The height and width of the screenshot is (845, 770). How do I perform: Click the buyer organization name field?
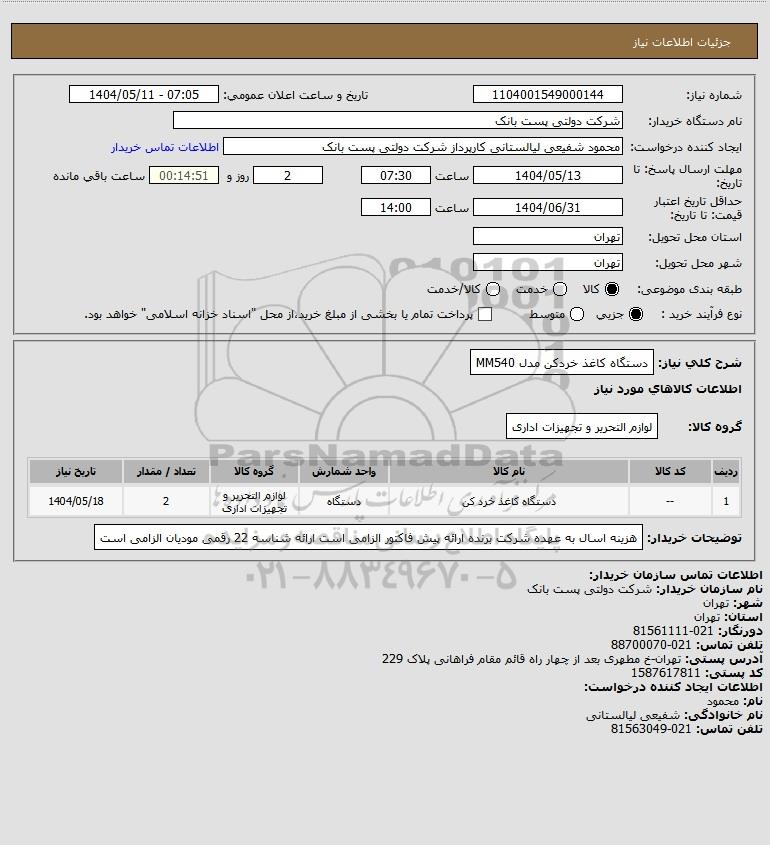(x=398, y=120)
